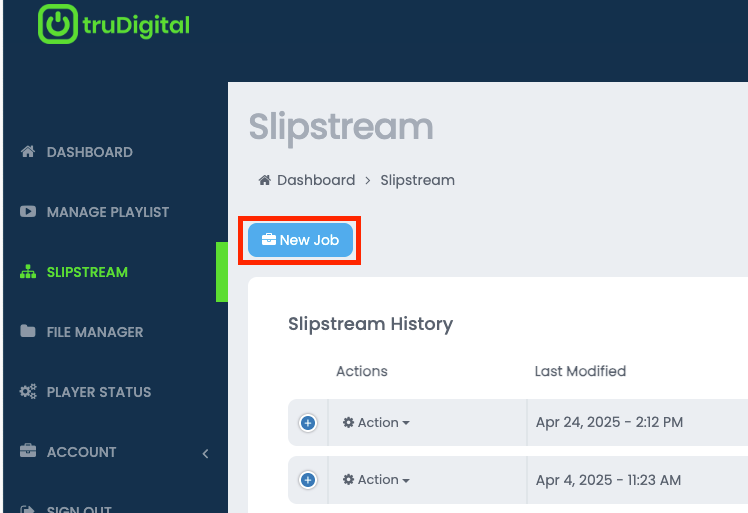Viewport: 748px width, 513px height.
Task: Click the Last Modified column header
Action: point(580,371)
